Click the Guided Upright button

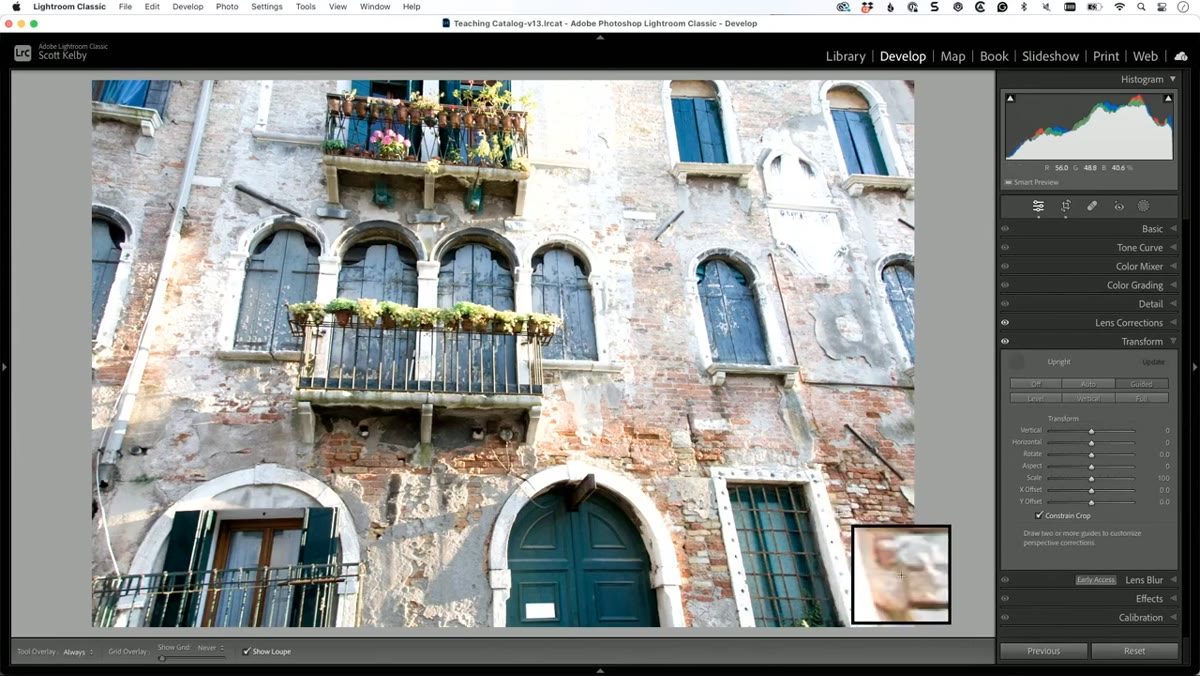[1142, 384]
